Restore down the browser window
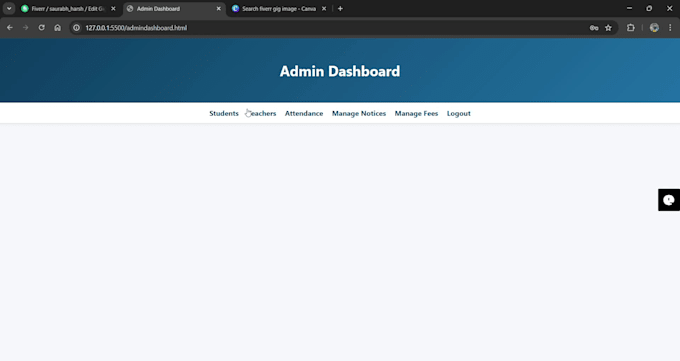680x361 pixels. point(649,8)
